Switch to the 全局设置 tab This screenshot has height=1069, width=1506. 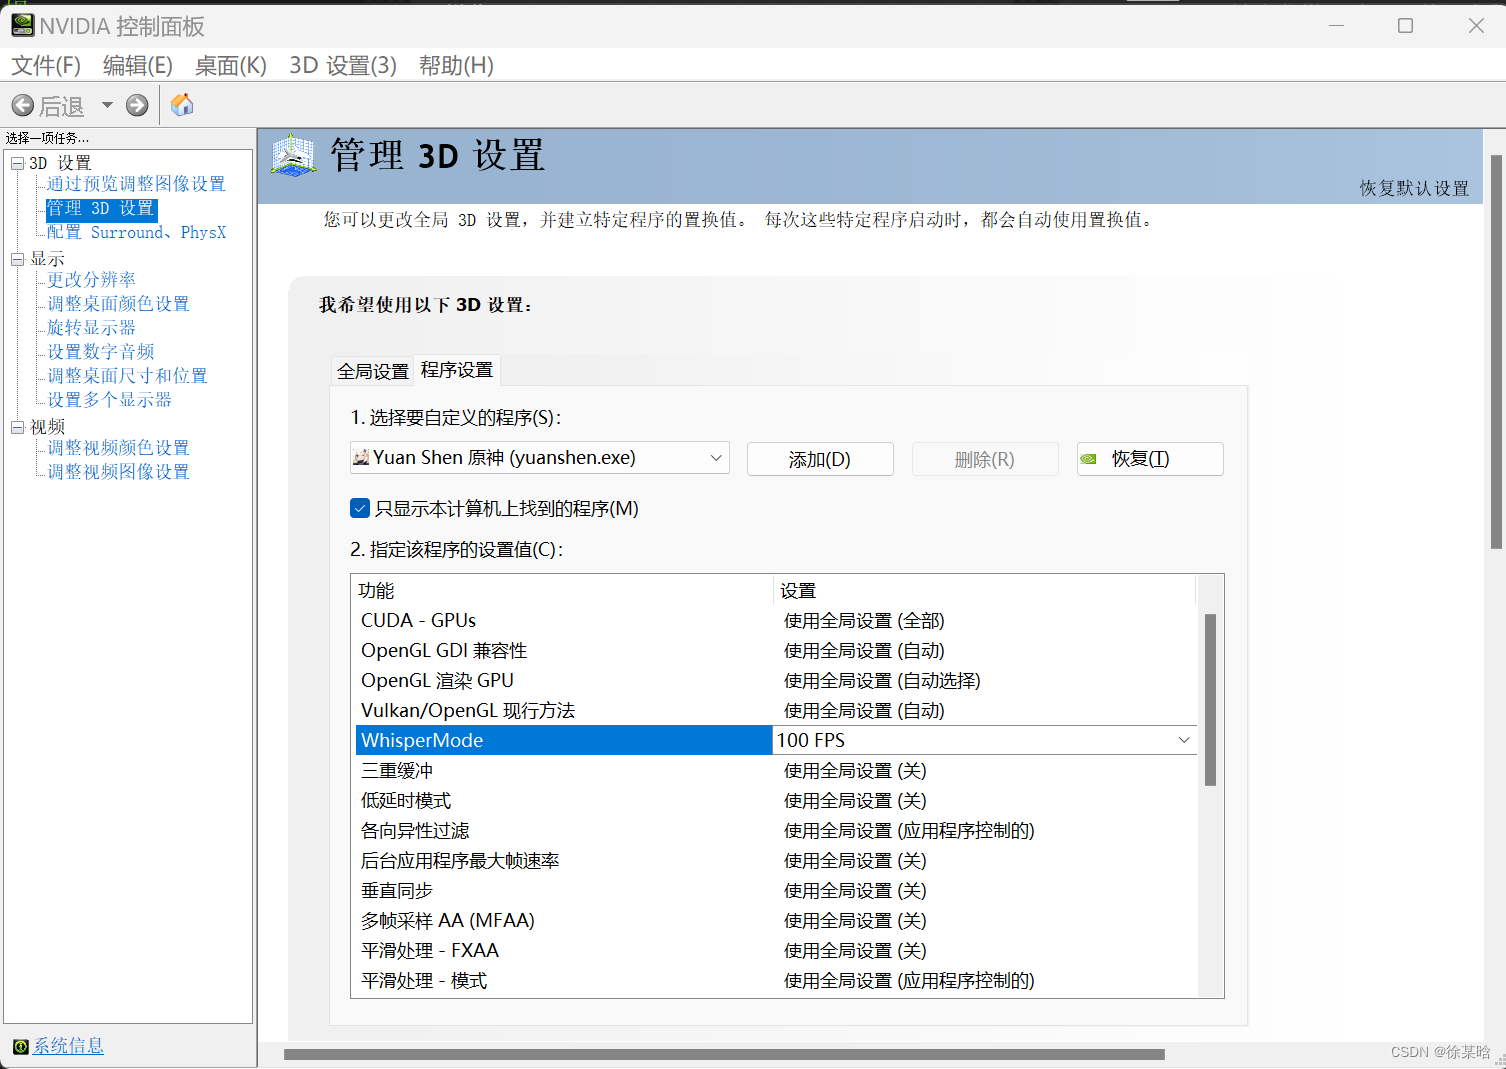(373, 371)
